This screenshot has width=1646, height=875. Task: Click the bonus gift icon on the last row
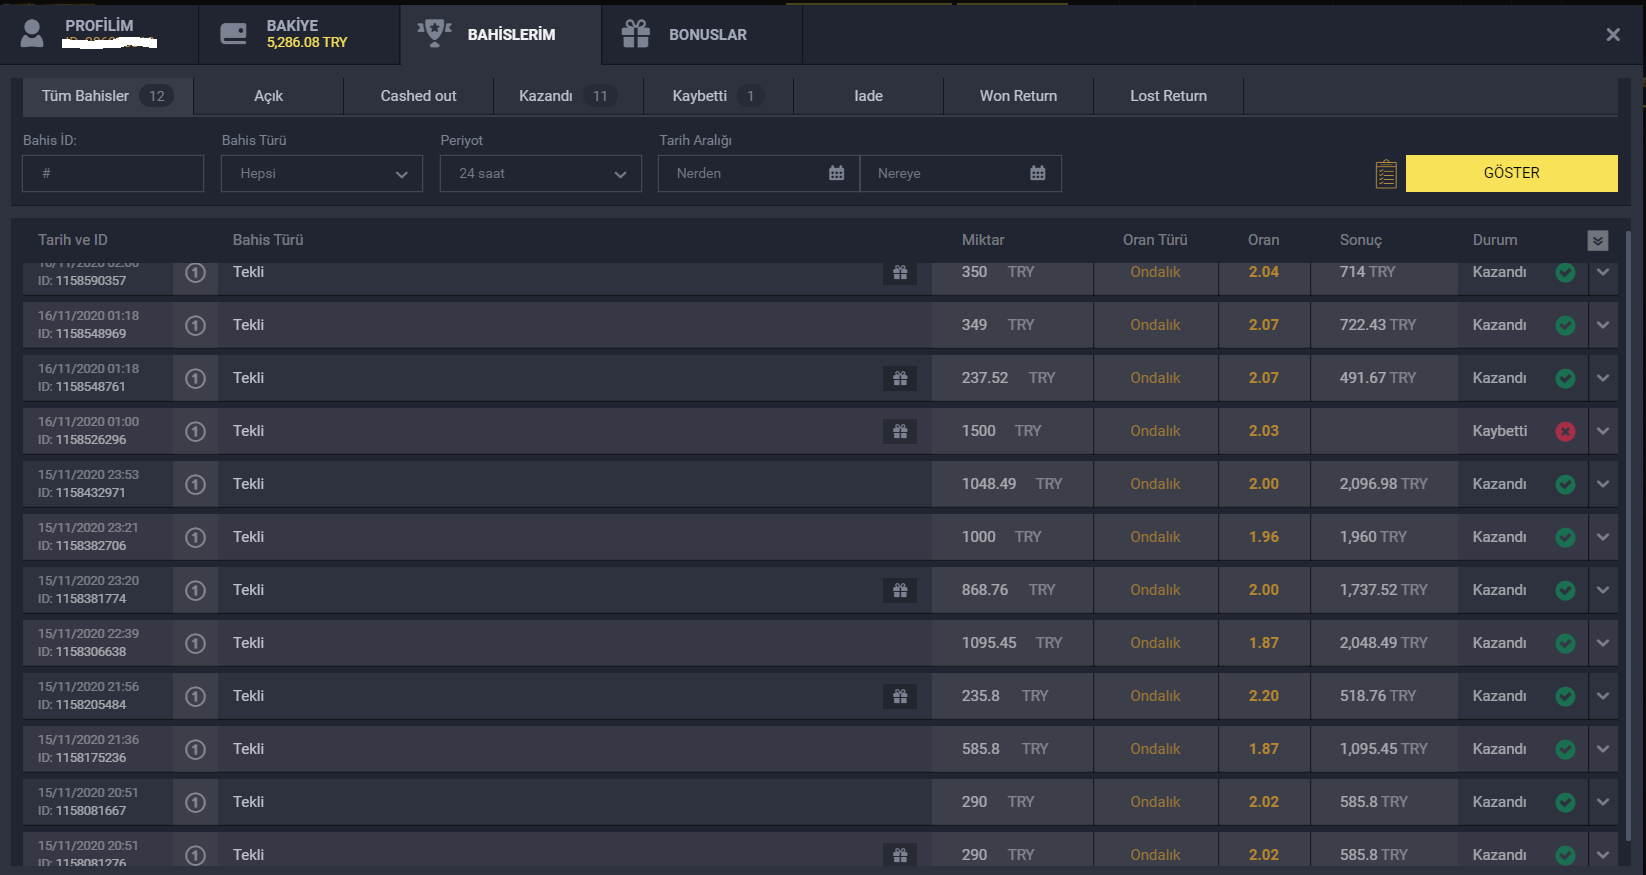pyautogui.click(x=900, y=855)
